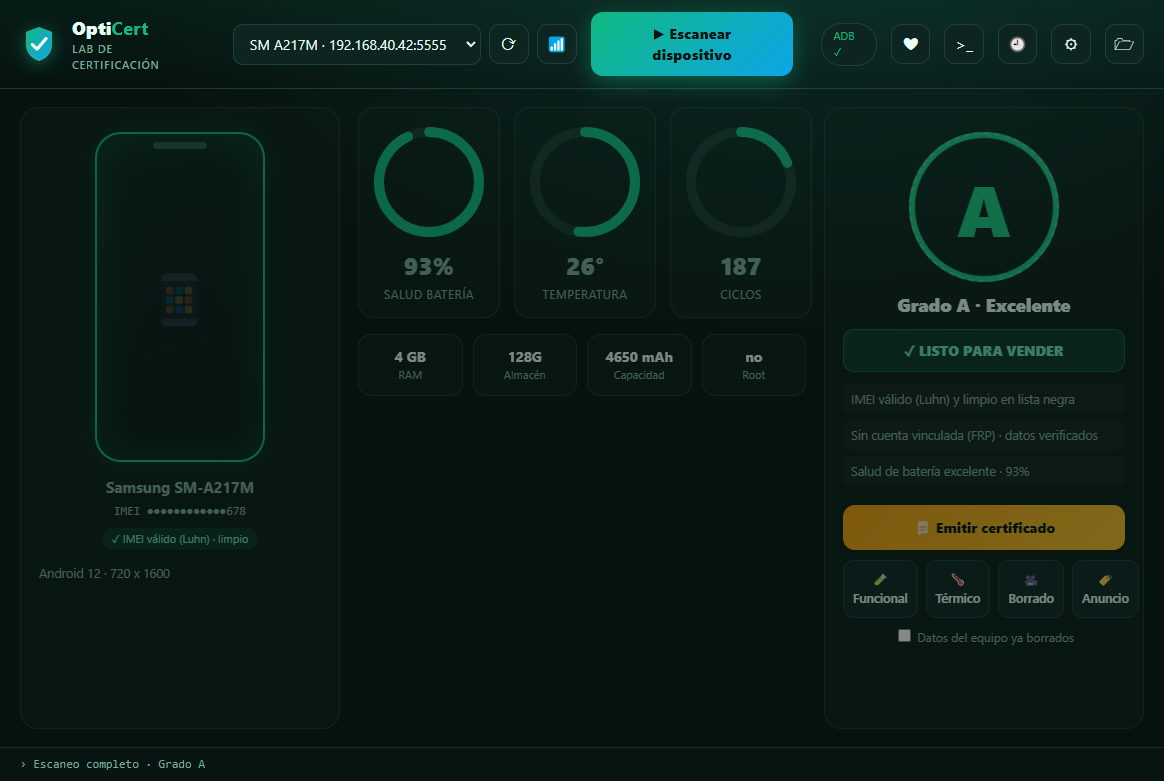Viewport: 1164px width, 781px height.
Task: Click the Térmico test button
Action: 958,589
